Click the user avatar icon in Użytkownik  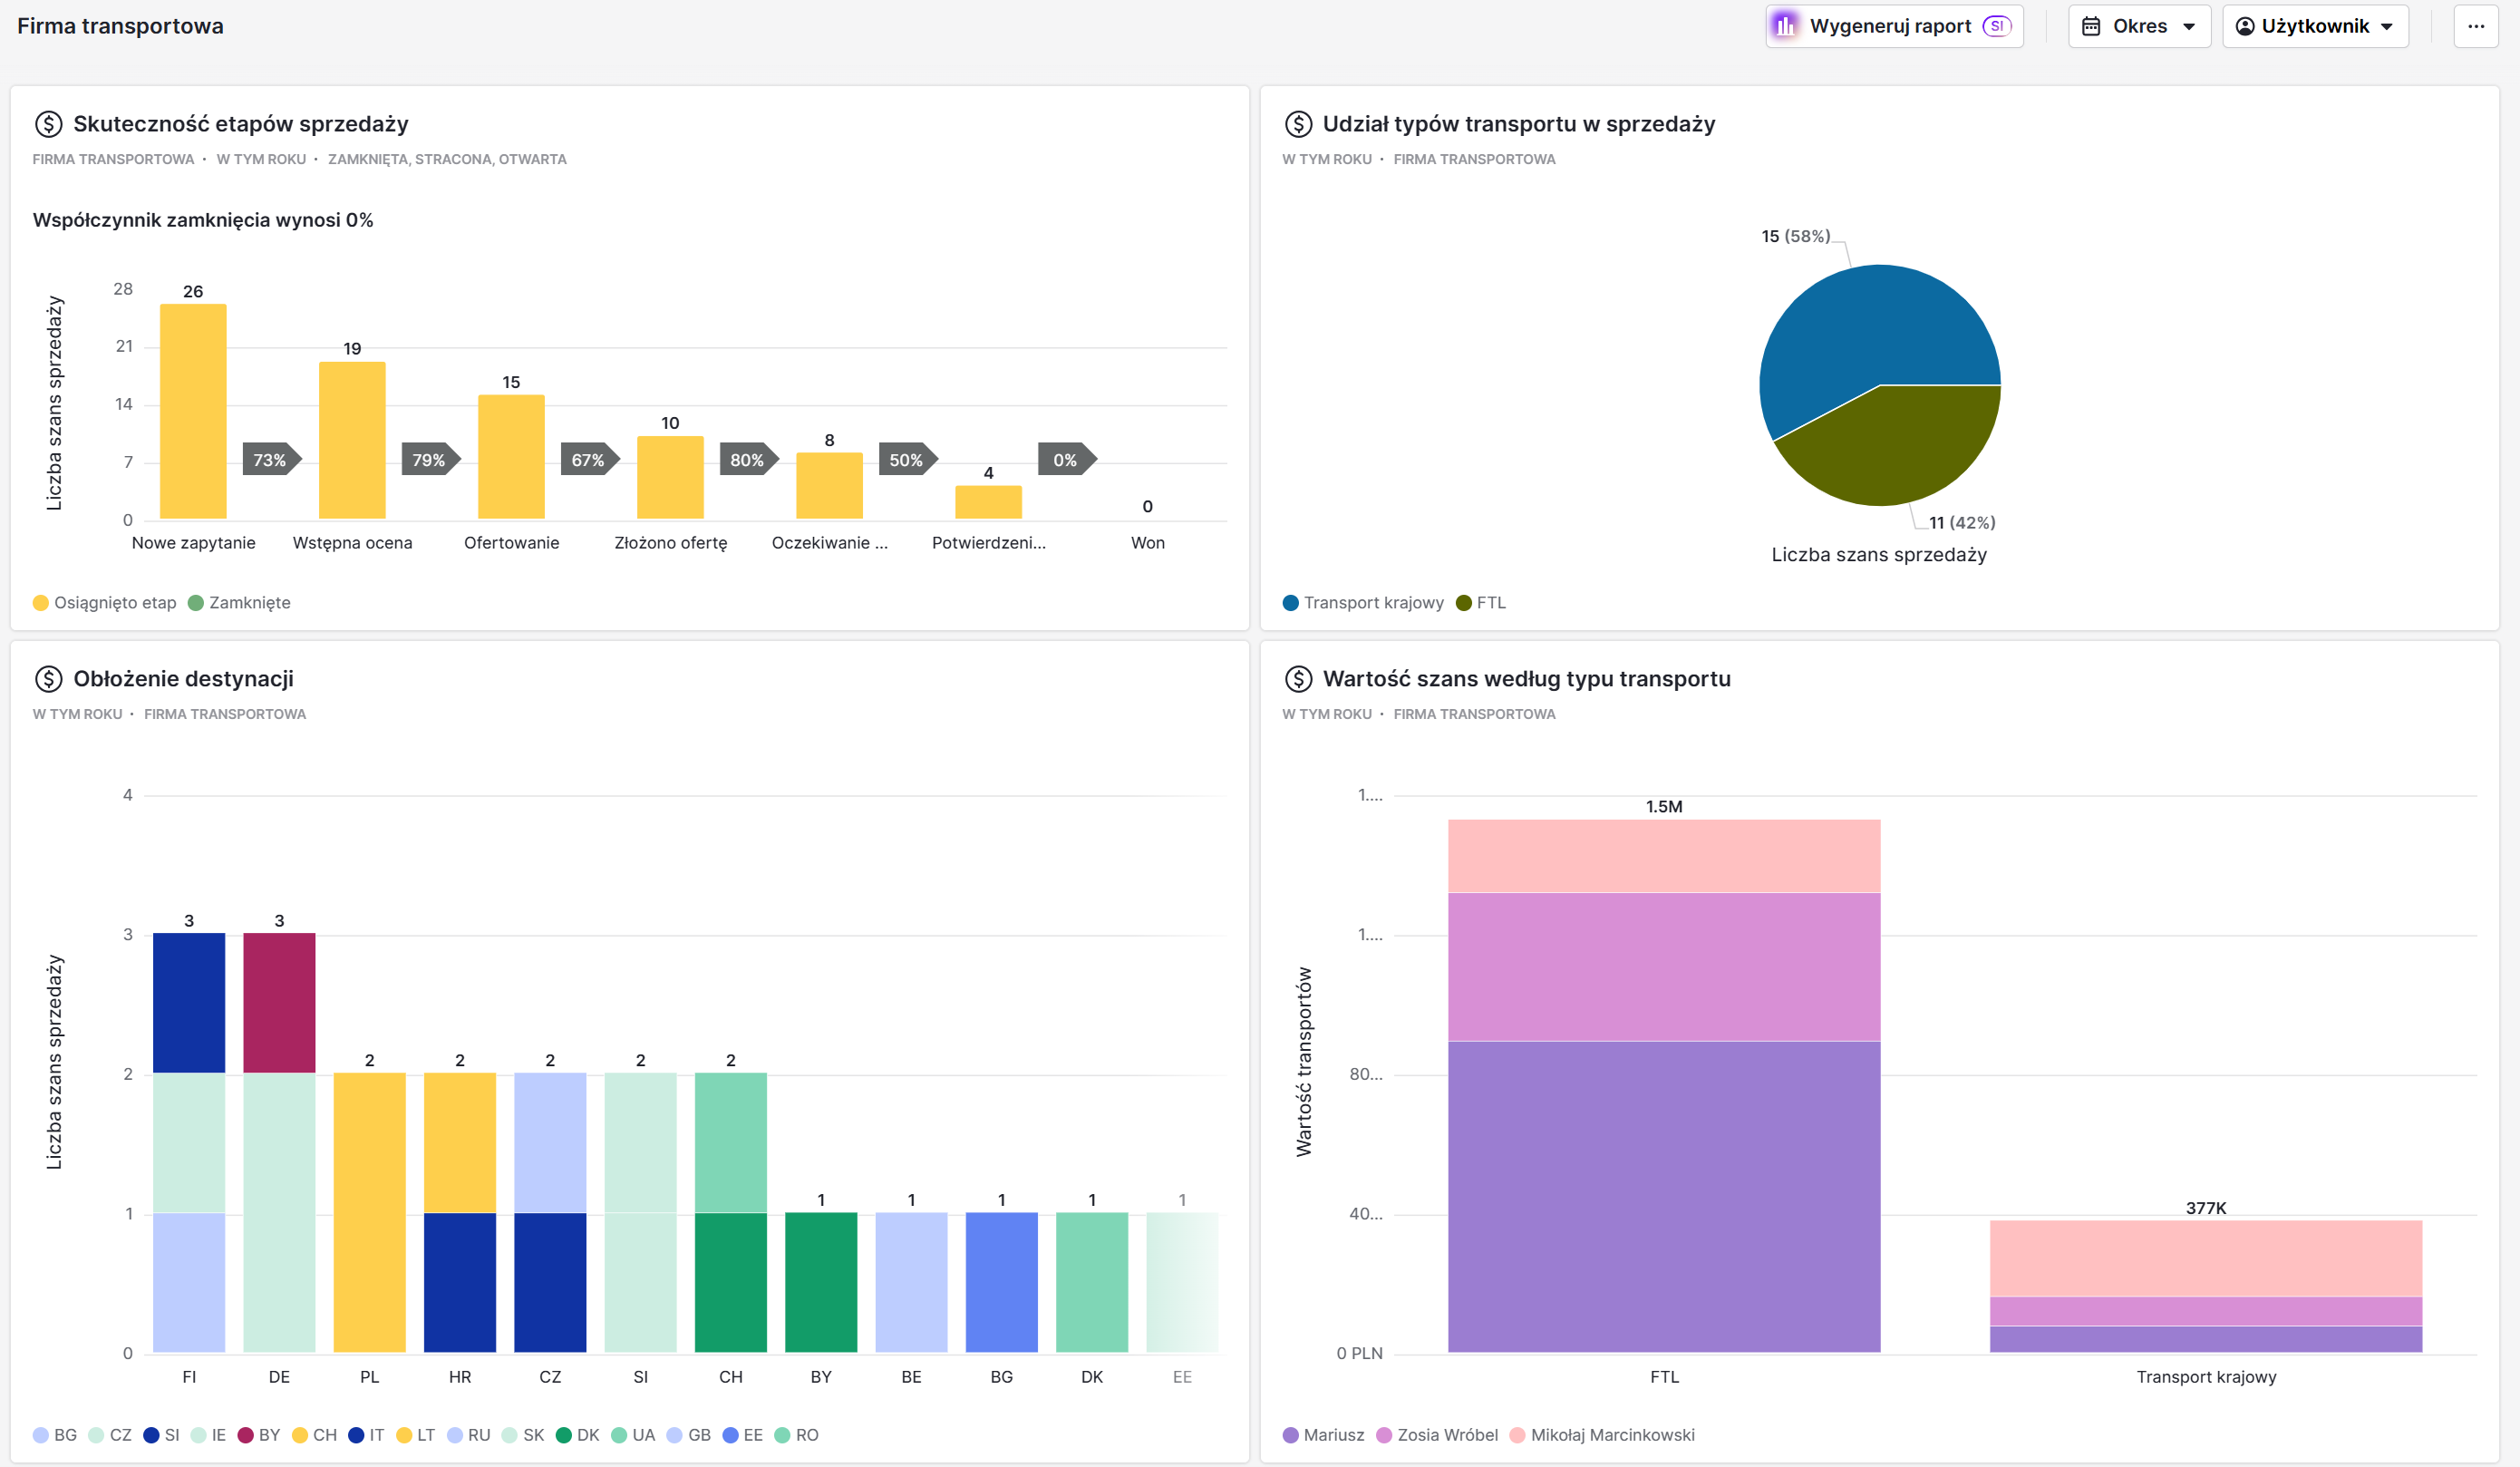[2245, 26]
